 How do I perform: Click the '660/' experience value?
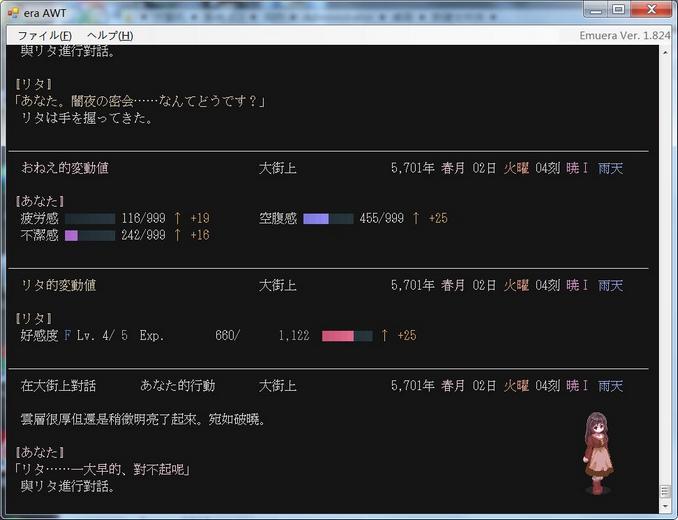coord(227,336)
